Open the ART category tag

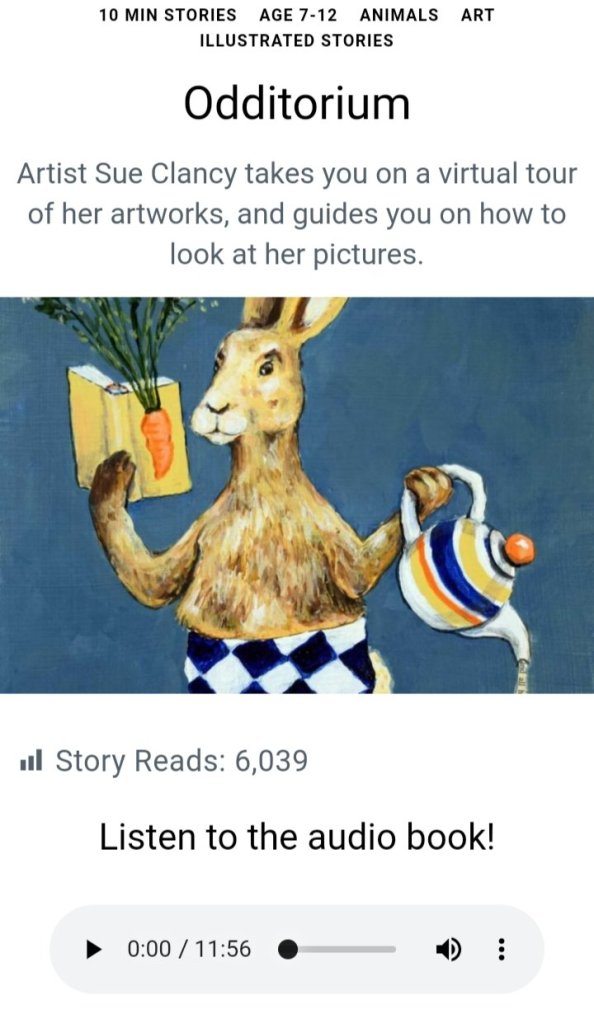pos(477,15)
